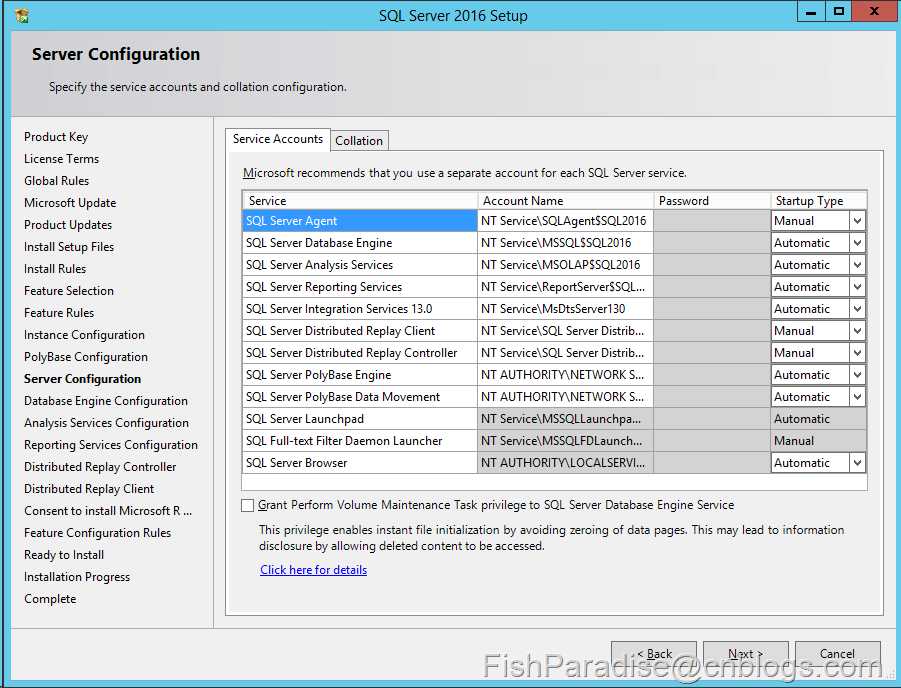Click Database Engine Configuration step in sidebar
Screen dimensions: 901x688
(x=106, y=401)
